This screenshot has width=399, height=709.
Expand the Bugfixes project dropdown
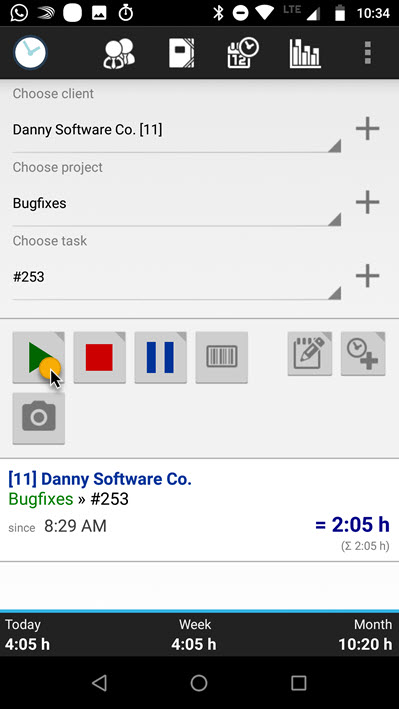tap(176, 204)
